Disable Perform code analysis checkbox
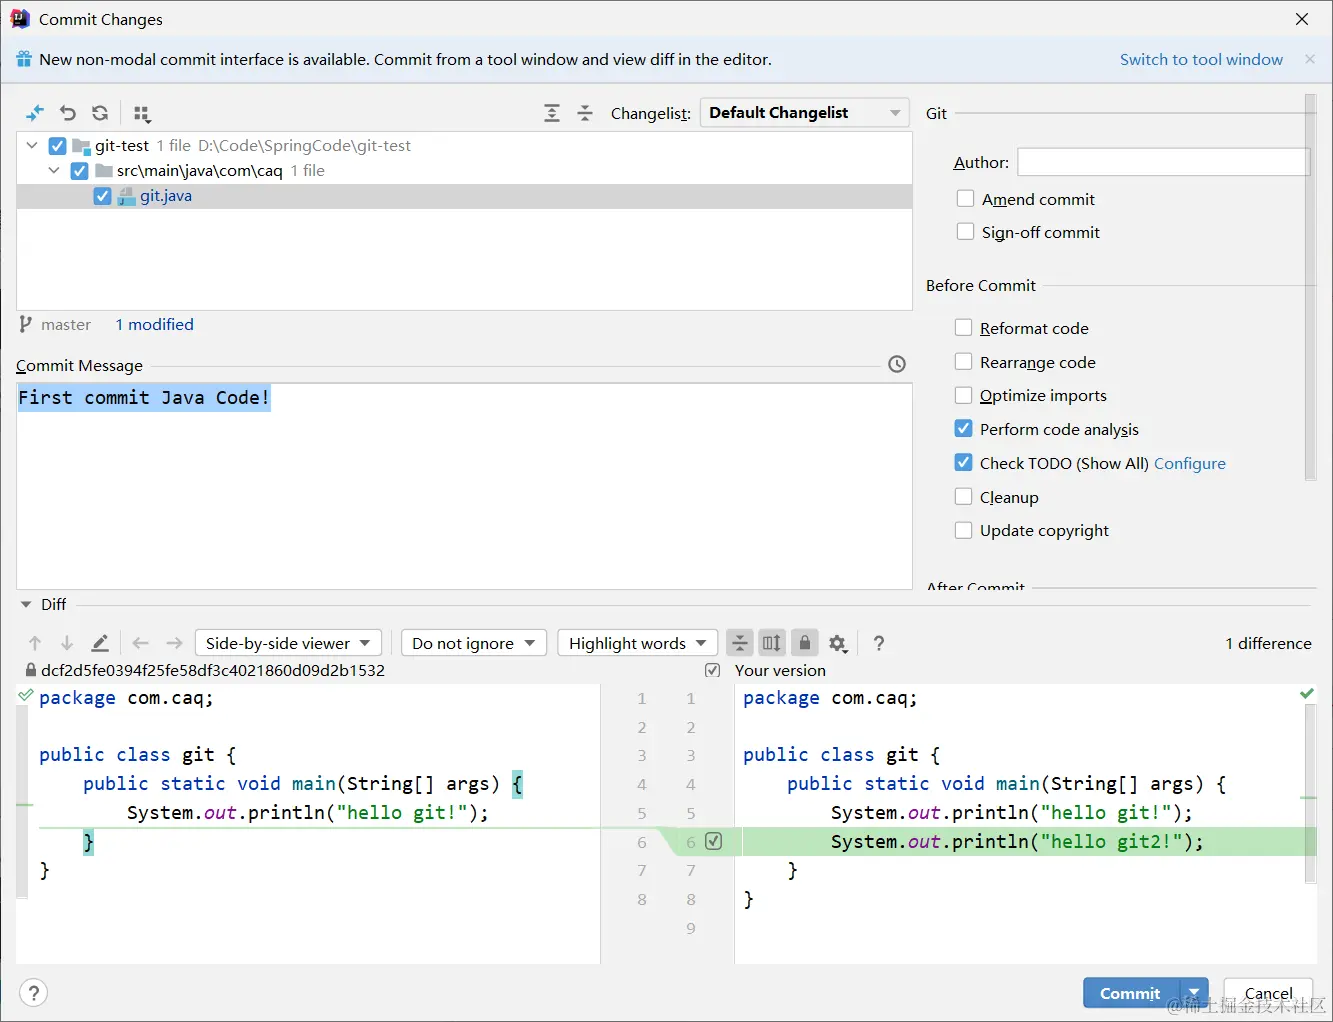The image size is (1333, 1022). point(963,429)
